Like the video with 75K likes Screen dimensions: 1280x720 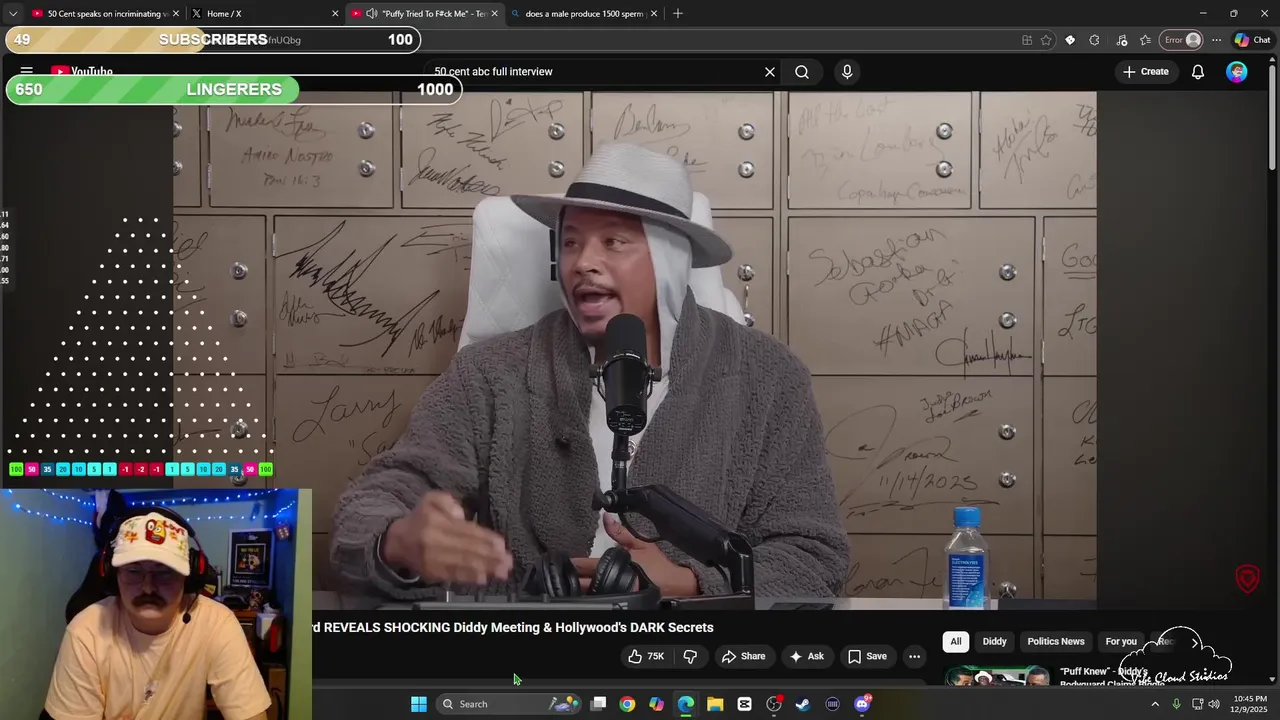pyautogui.click(x=645, y=656)
